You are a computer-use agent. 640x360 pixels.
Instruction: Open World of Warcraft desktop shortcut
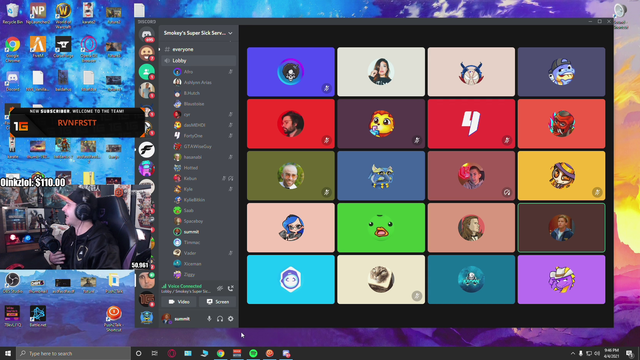[63, 16]
